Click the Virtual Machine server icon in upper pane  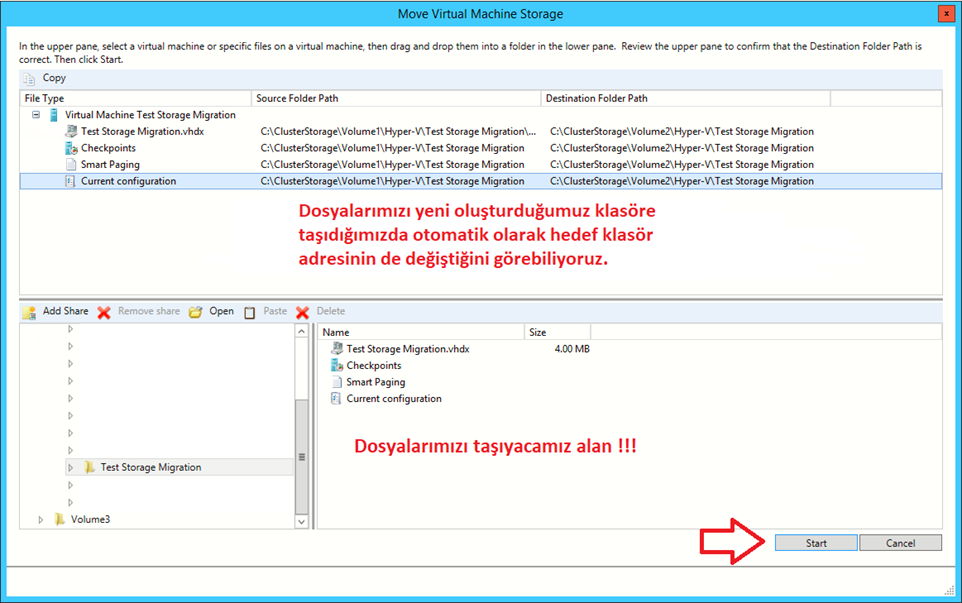coord(54,115)
